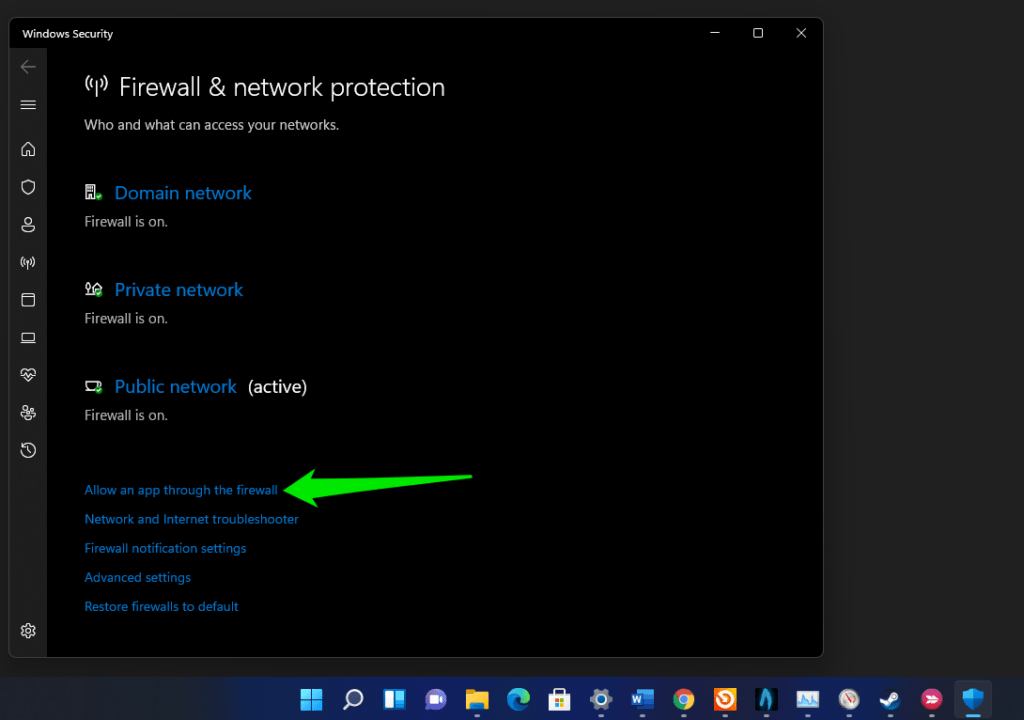Open Windows Security settings gear
Viewport: 1024px width, 720px height.
tap(27, 630)
